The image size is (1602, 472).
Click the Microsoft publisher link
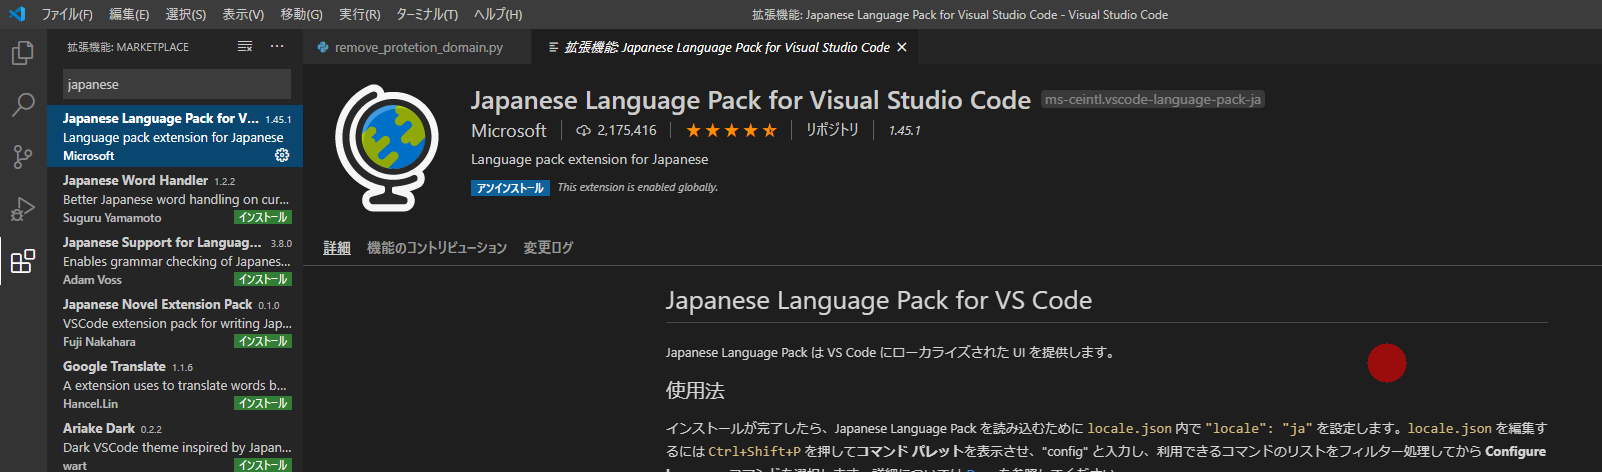[x=509, y=130]
